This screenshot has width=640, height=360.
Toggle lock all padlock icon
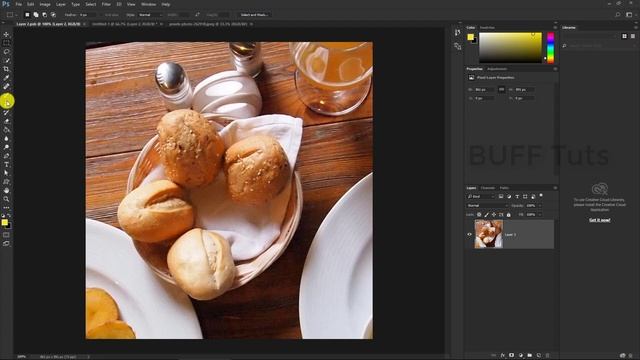coord(509,214)
